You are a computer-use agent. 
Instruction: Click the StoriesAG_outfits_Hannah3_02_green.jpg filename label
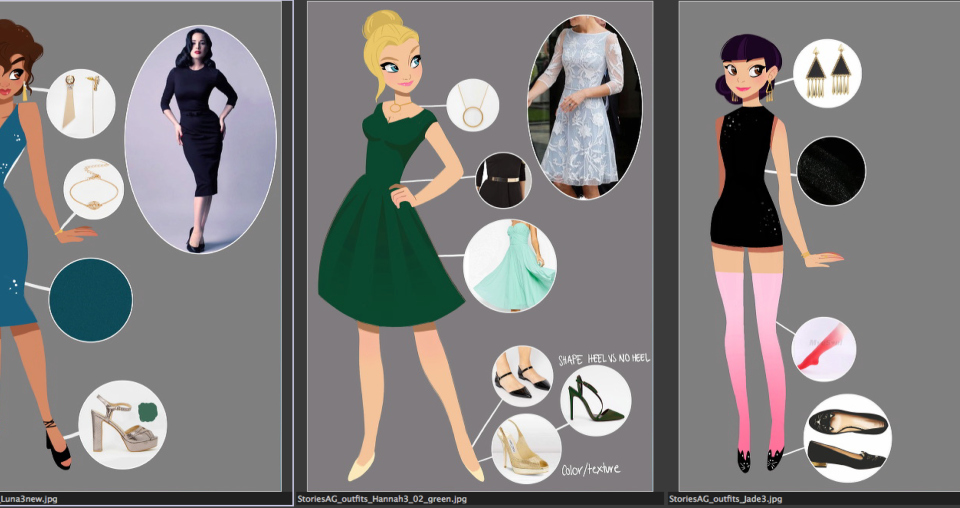[382, 498]
